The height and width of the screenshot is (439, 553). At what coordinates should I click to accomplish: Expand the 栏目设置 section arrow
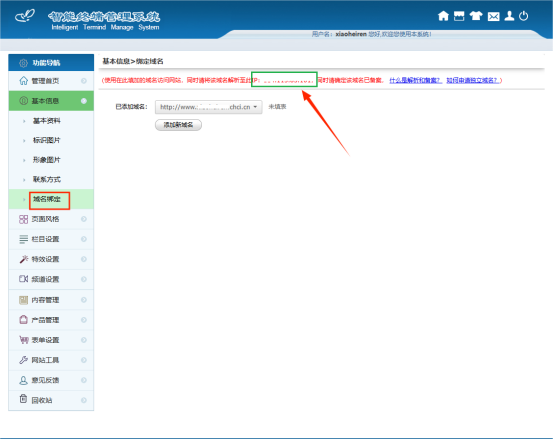[84, 239]
